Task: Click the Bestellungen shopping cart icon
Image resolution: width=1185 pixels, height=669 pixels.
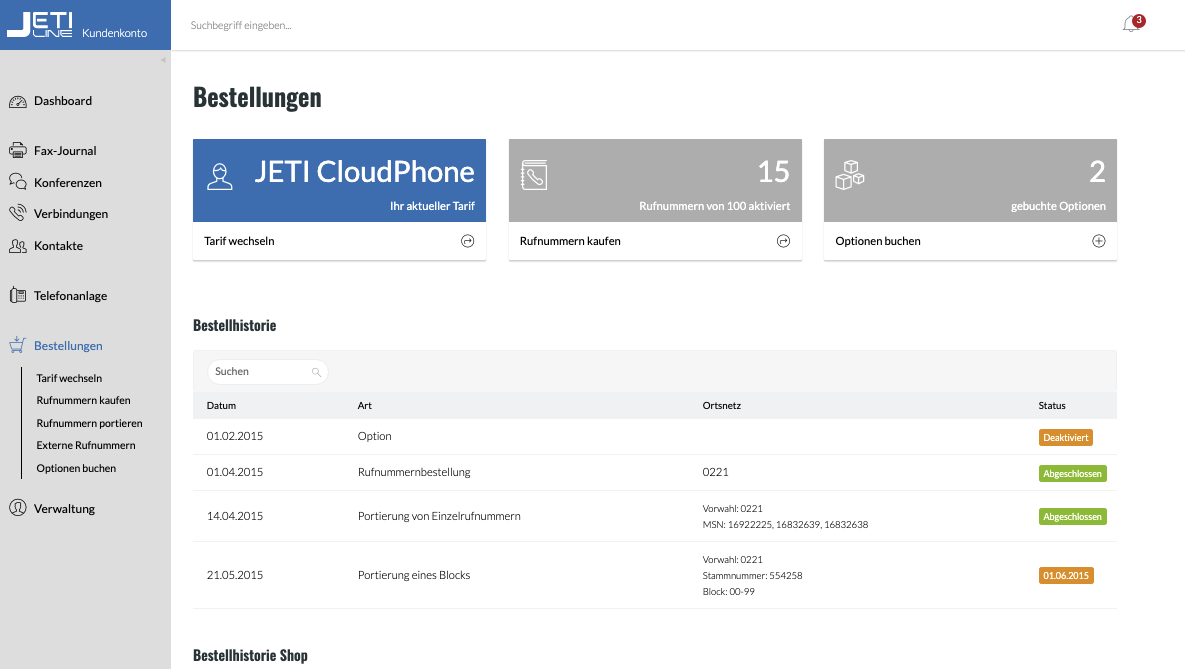Action: 17,345
